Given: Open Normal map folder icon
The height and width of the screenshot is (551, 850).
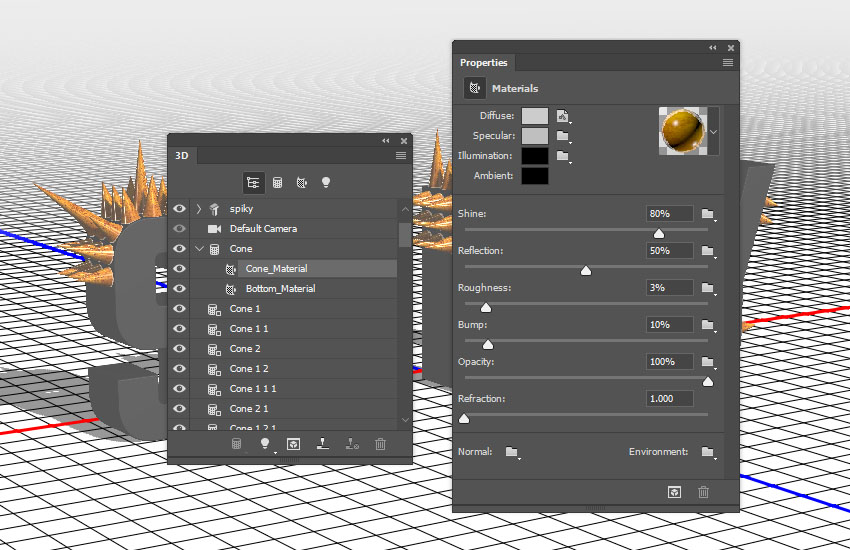Looking at the screenshot, I should click(512, 452).
